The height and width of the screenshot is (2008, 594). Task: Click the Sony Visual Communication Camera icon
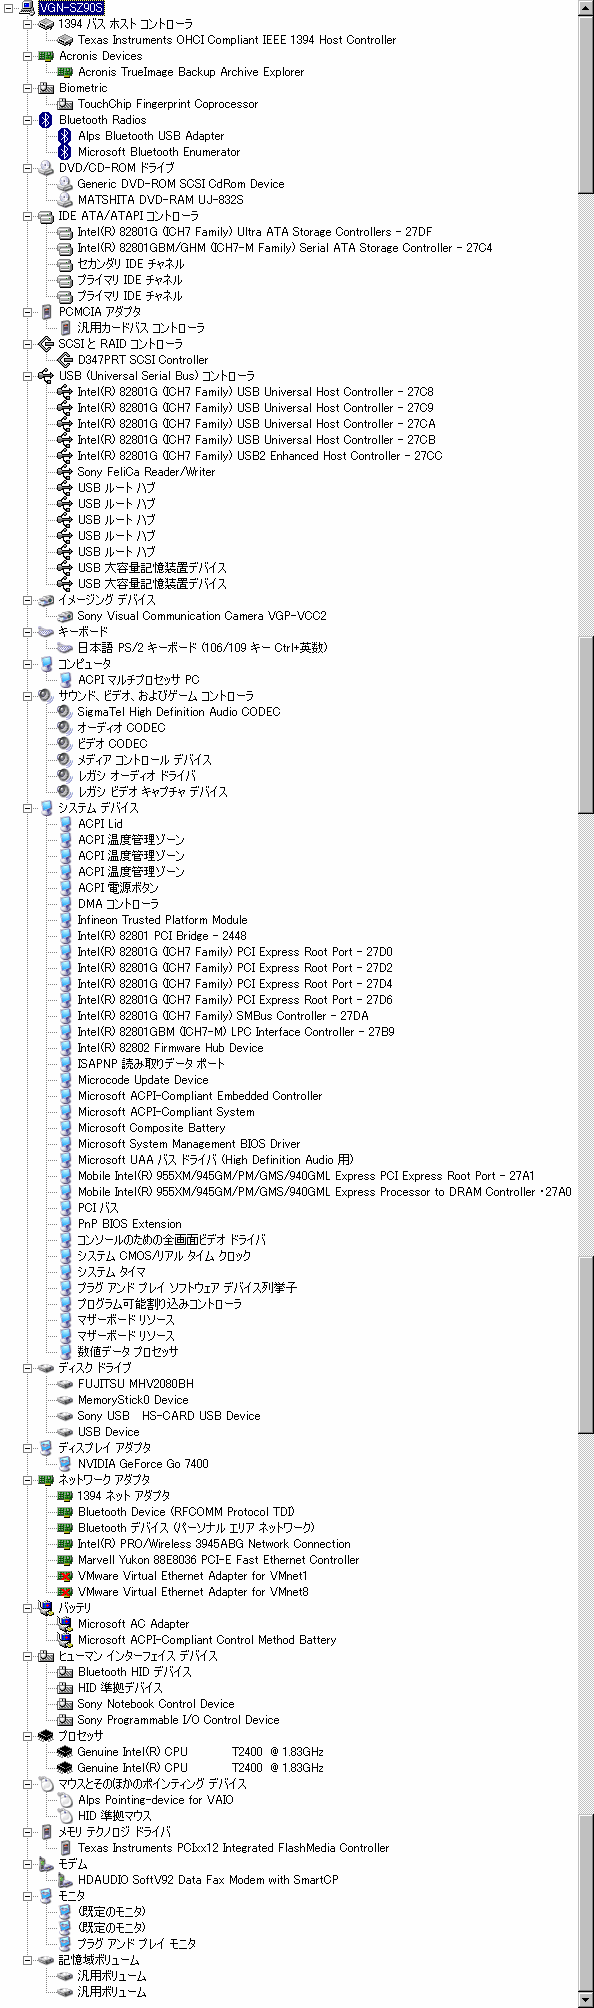(x=65, y=616)
